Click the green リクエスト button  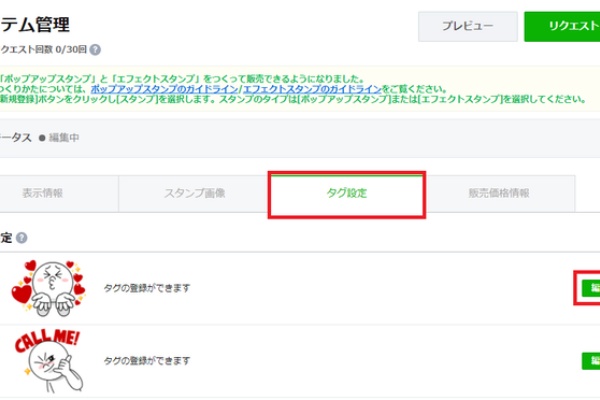coord(562,26)
